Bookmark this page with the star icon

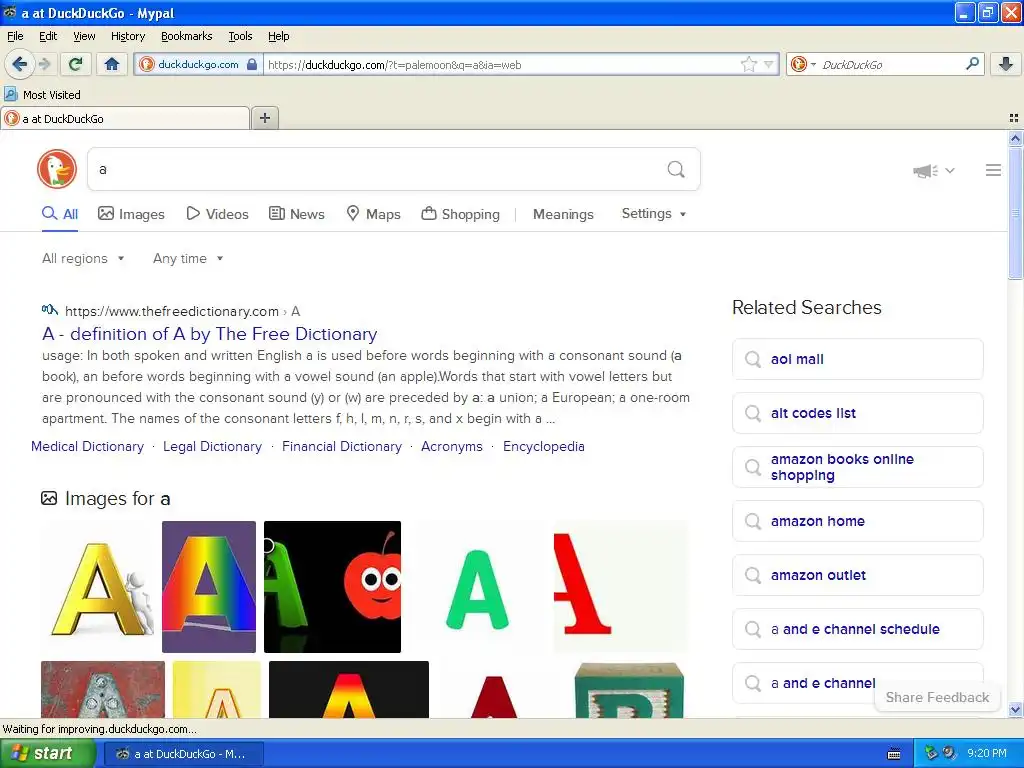[x=748, y=64]
